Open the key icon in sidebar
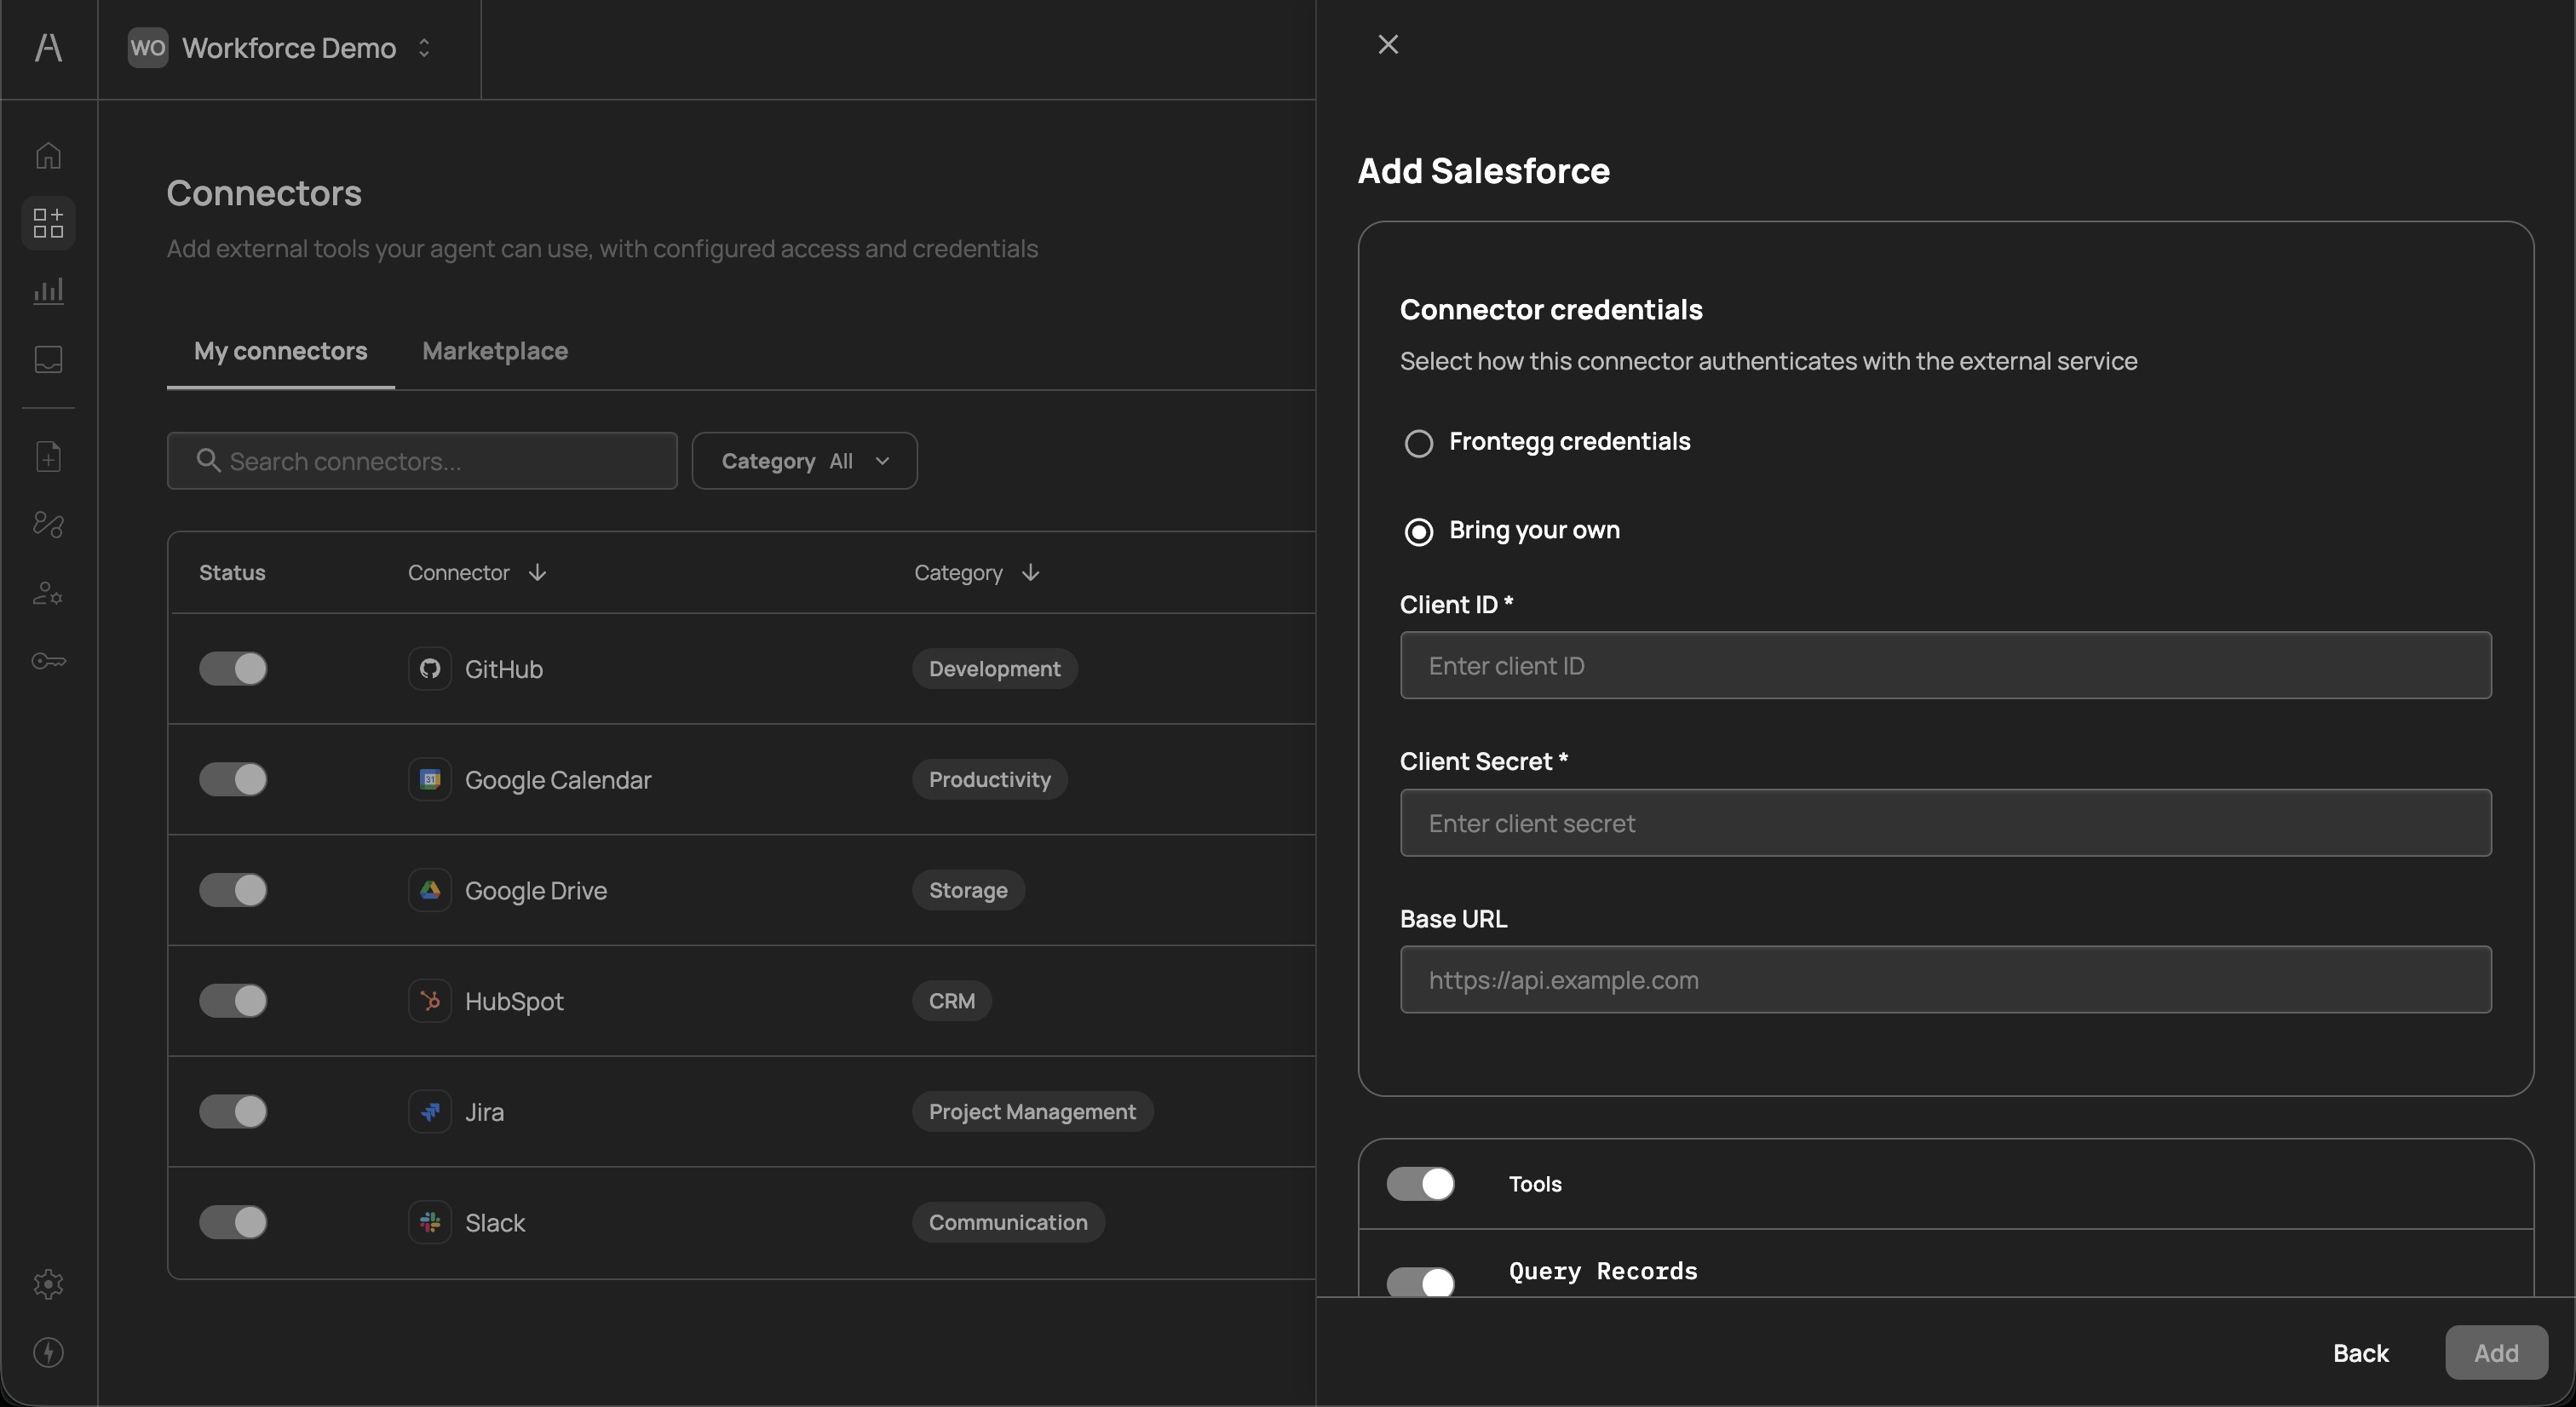 pos(48,661)
